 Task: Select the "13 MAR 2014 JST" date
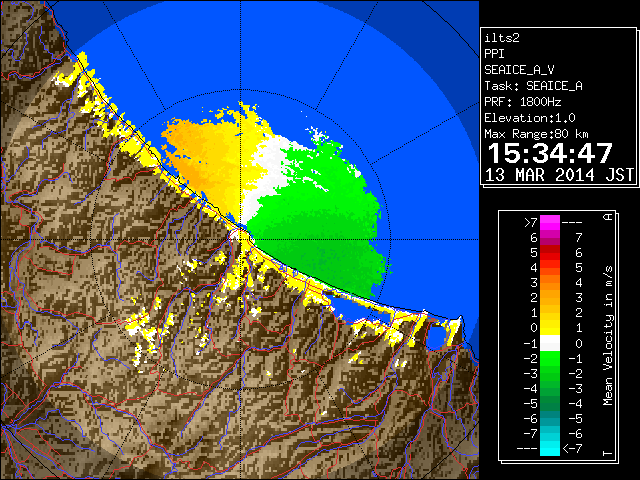559,175
